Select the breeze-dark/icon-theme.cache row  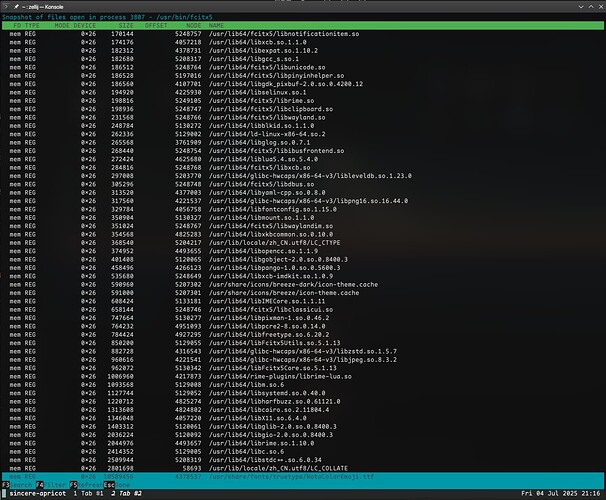(303, 284)
